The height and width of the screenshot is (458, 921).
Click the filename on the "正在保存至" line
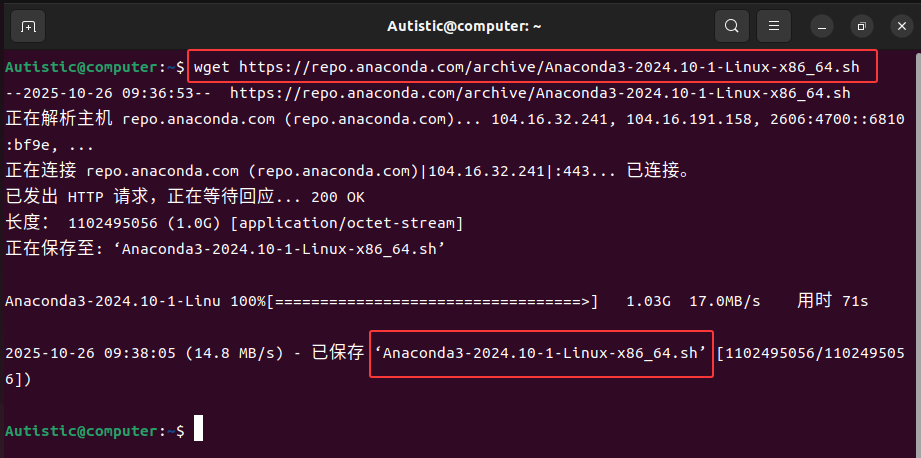tap(283, 249)
